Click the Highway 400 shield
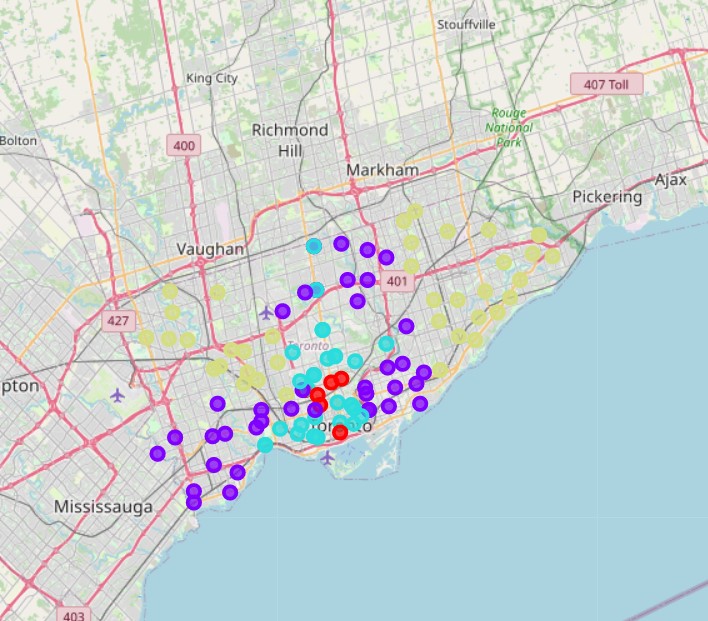 184,146
